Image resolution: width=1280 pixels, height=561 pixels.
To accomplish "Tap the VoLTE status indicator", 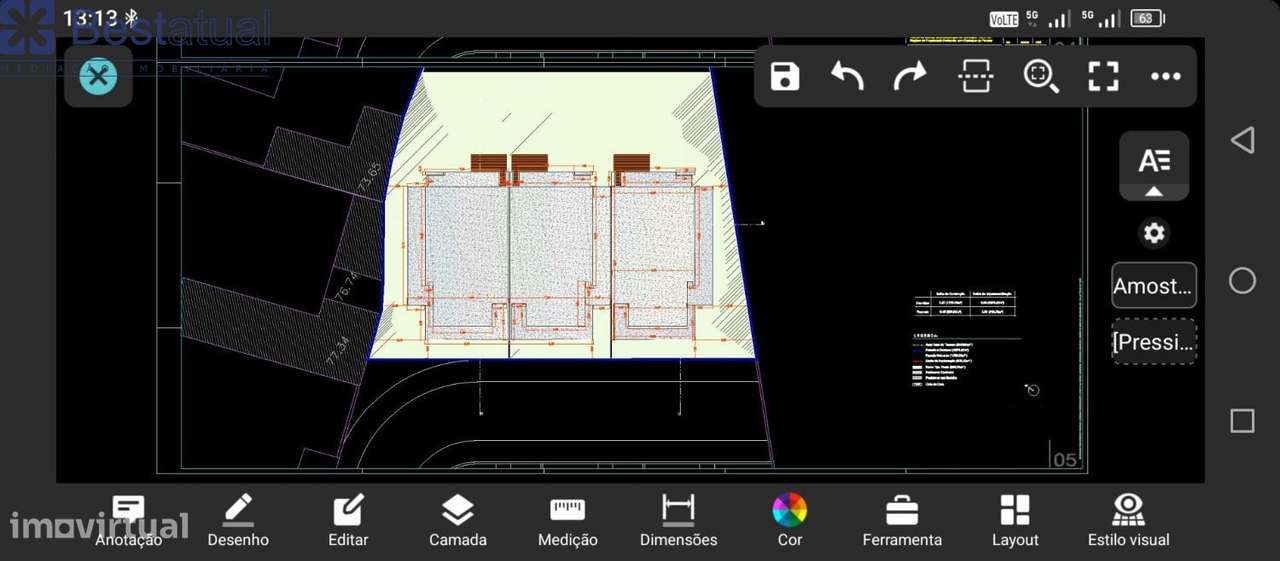I will (x=1003, y=19).
